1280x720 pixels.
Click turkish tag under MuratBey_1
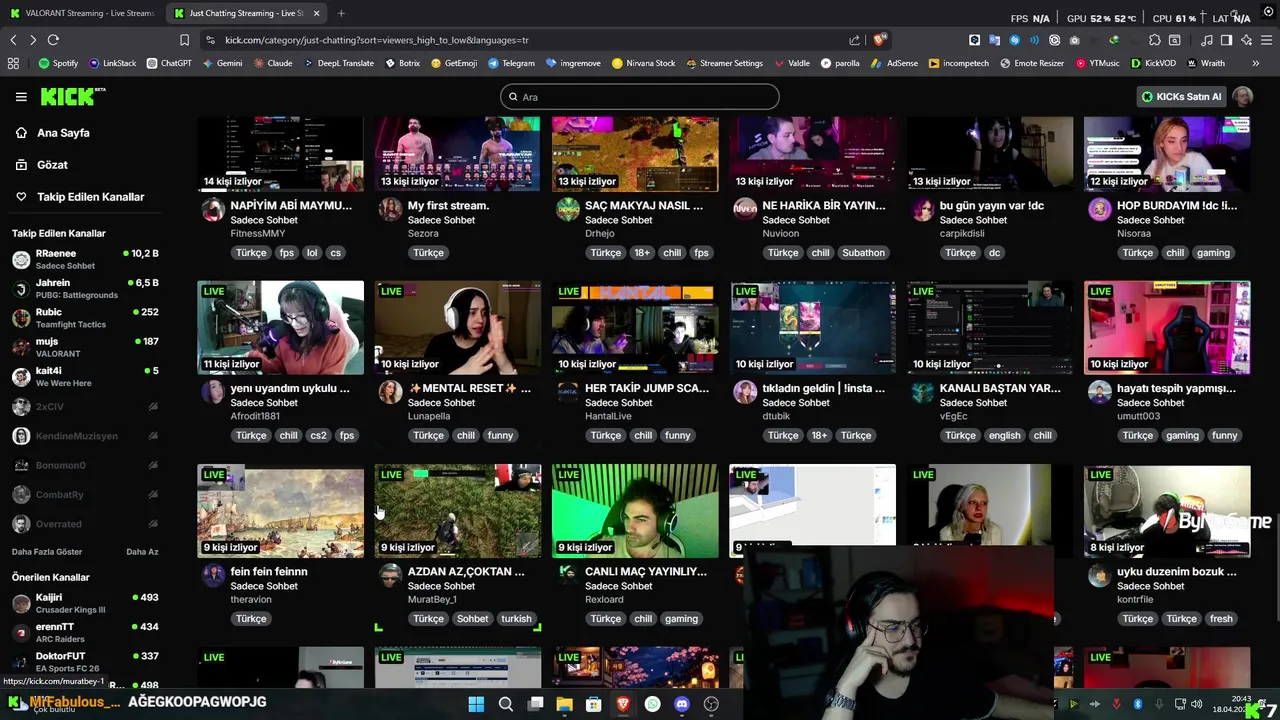click(x=516, y=619)
